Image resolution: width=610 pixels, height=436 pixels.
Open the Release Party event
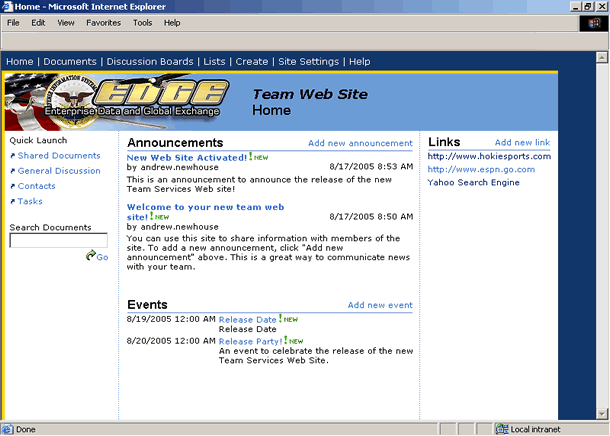[x=251, y=341]
